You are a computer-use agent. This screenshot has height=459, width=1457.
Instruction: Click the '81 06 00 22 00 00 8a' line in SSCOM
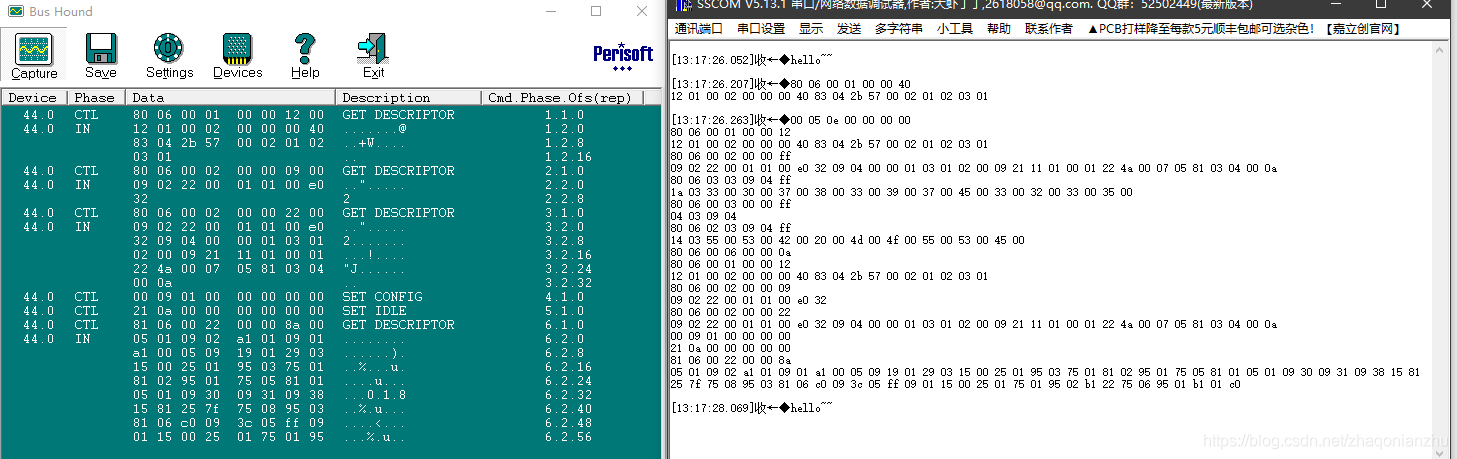(731, 360)
